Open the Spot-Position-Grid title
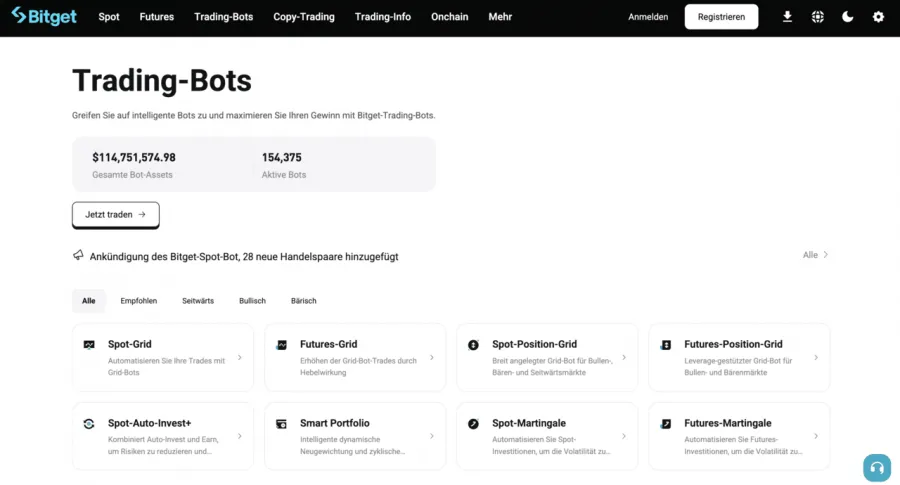900x485 pixels. pyautogui.click(x=534, y=344)
